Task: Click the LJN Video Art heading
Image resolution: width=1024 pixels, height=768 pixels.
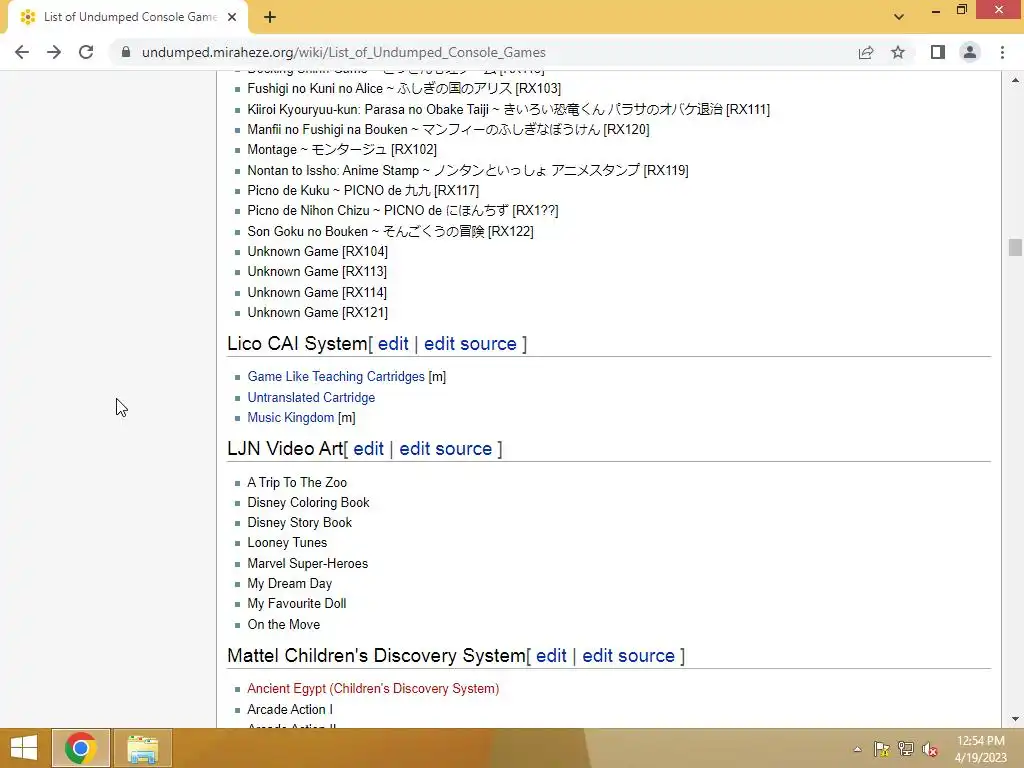Action: (x=285, y=449)
